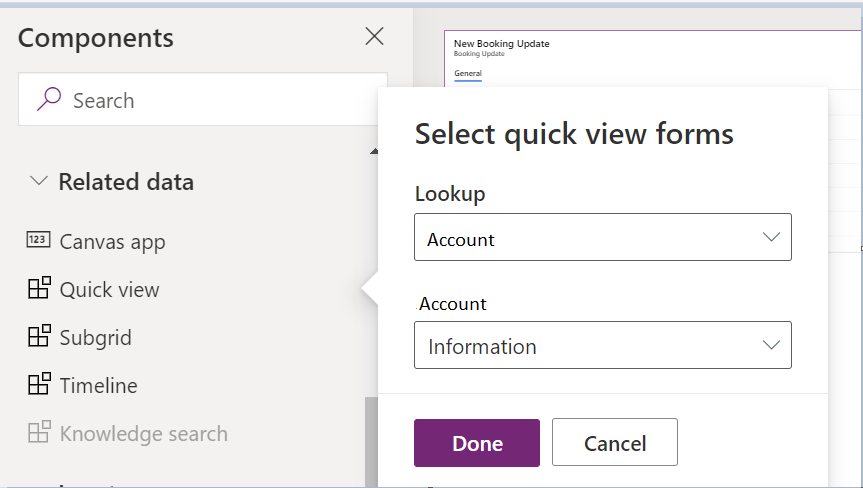Image resolution: width=863 pixels, height=488 pixels.
Task: Open the Account form dropdown showing Information
Action: tap(603, 345)
